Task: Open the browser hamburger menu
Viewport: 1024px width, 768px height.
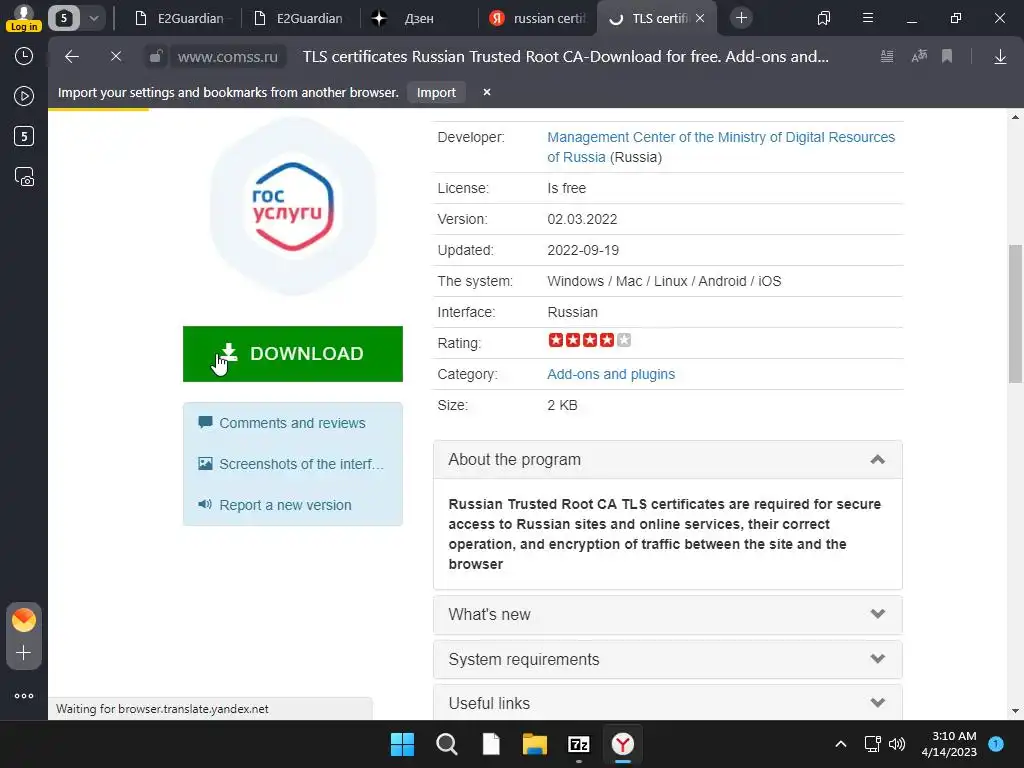Action: click(x=868, y=18)
